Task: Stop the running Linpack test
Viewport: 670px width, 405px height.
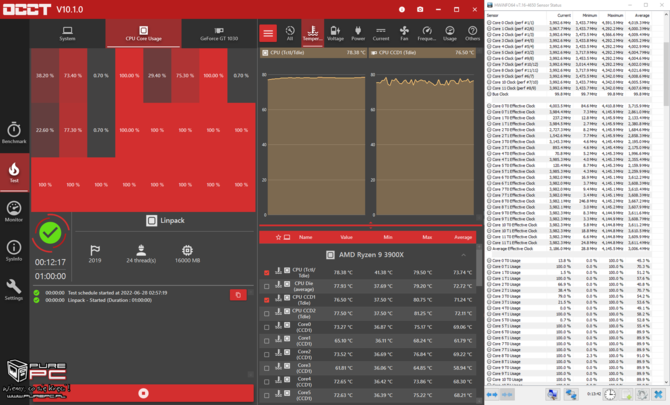Action: [144, 393]
